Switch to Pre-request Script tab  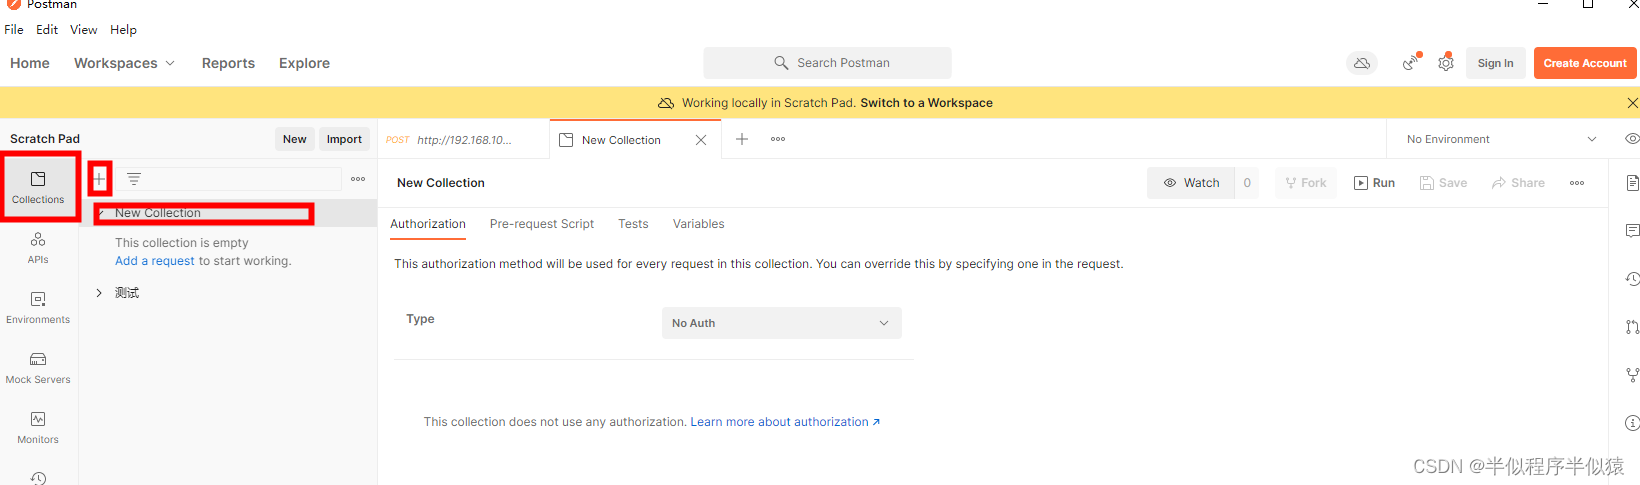tap(542, 224)
